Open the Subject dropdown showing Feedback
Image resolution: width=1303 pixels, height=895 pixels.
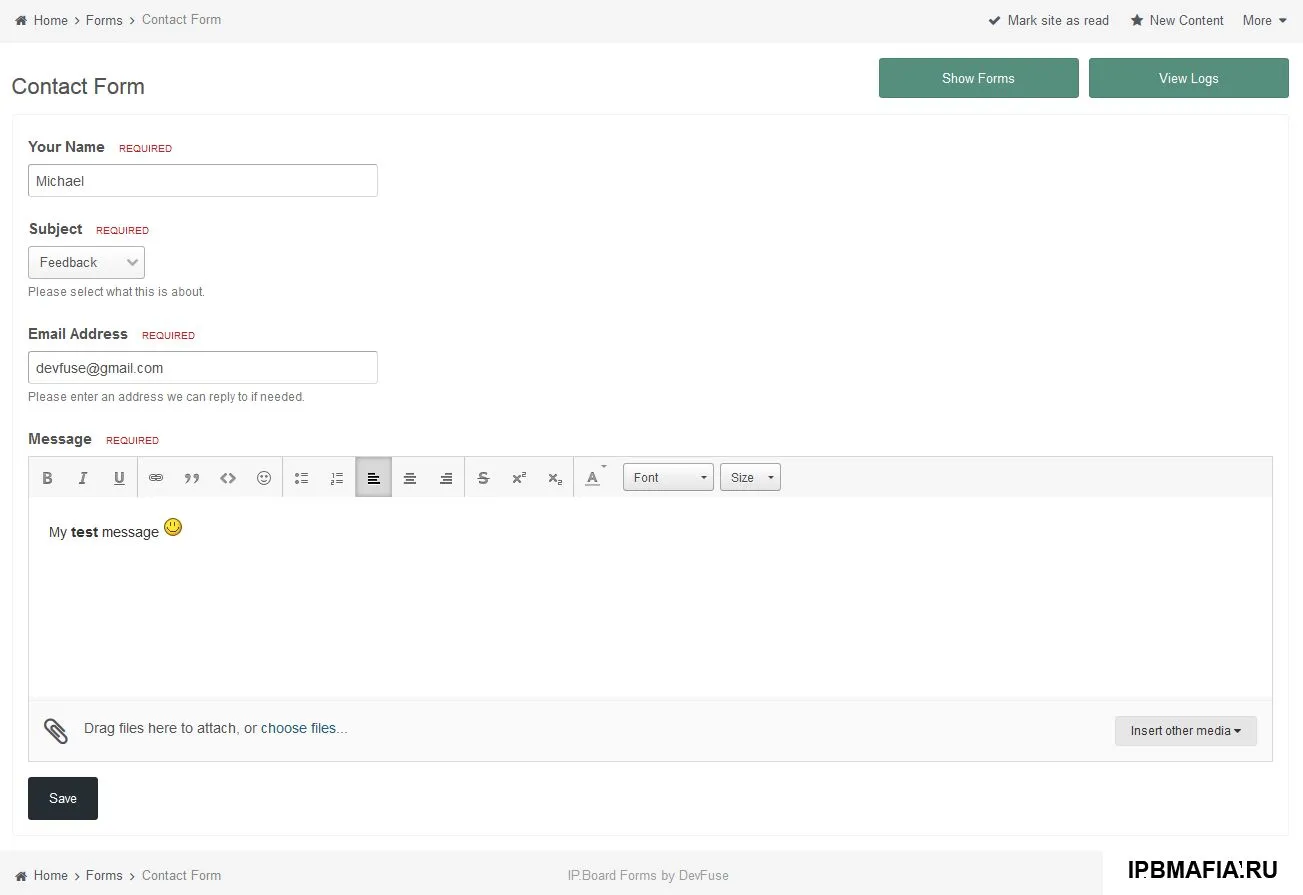coord(87,263)
